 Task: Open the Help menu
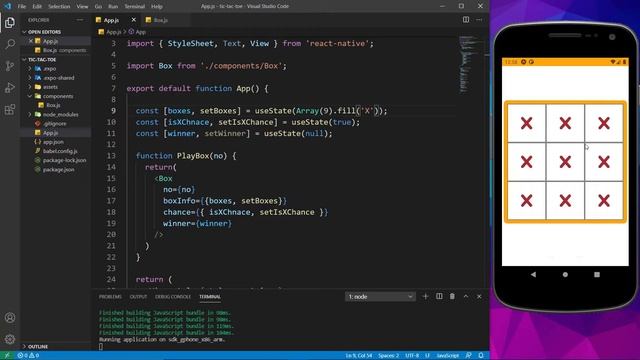pyautogui.click(x=157, y=7)
